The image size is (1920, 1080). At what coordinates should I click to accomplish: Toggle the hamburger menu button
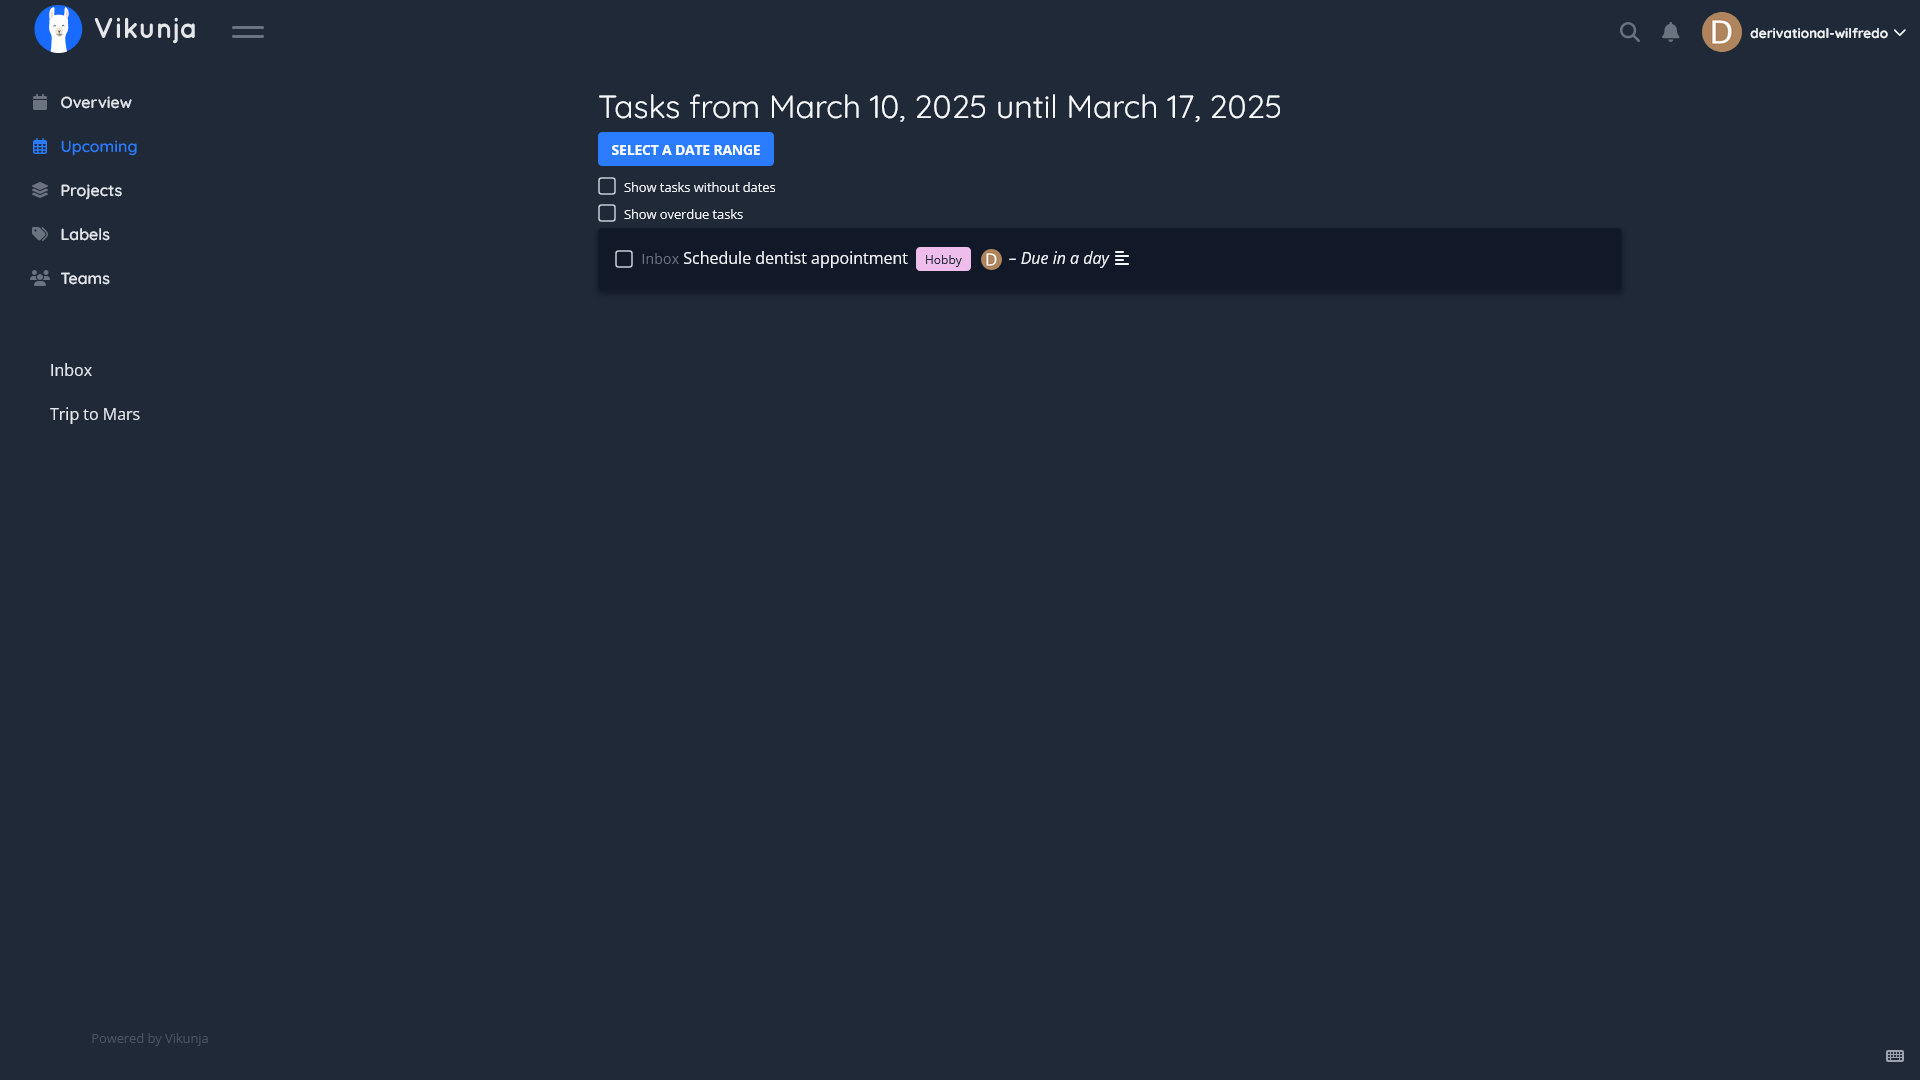(248, 32)
